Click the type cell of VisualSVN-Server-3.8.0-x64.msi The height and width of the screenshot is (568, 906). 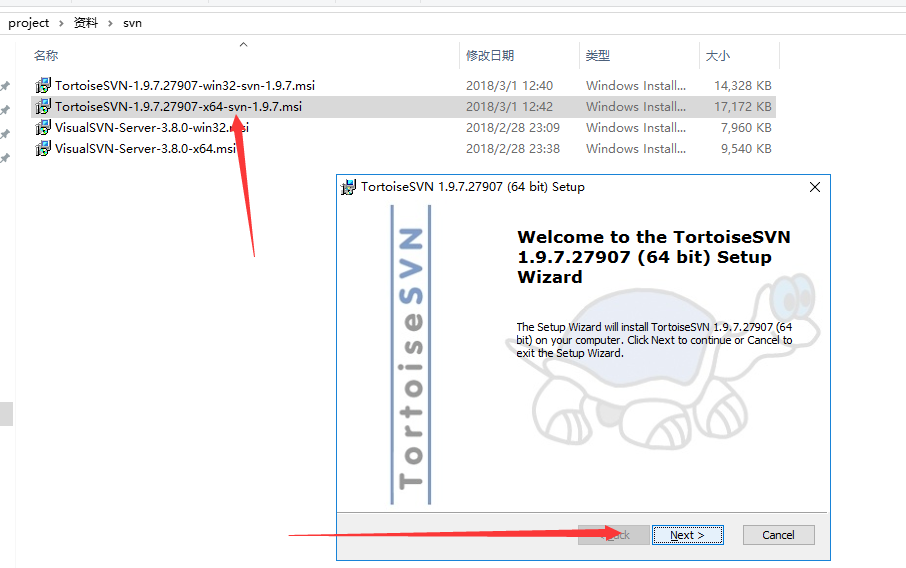point(636,149)
